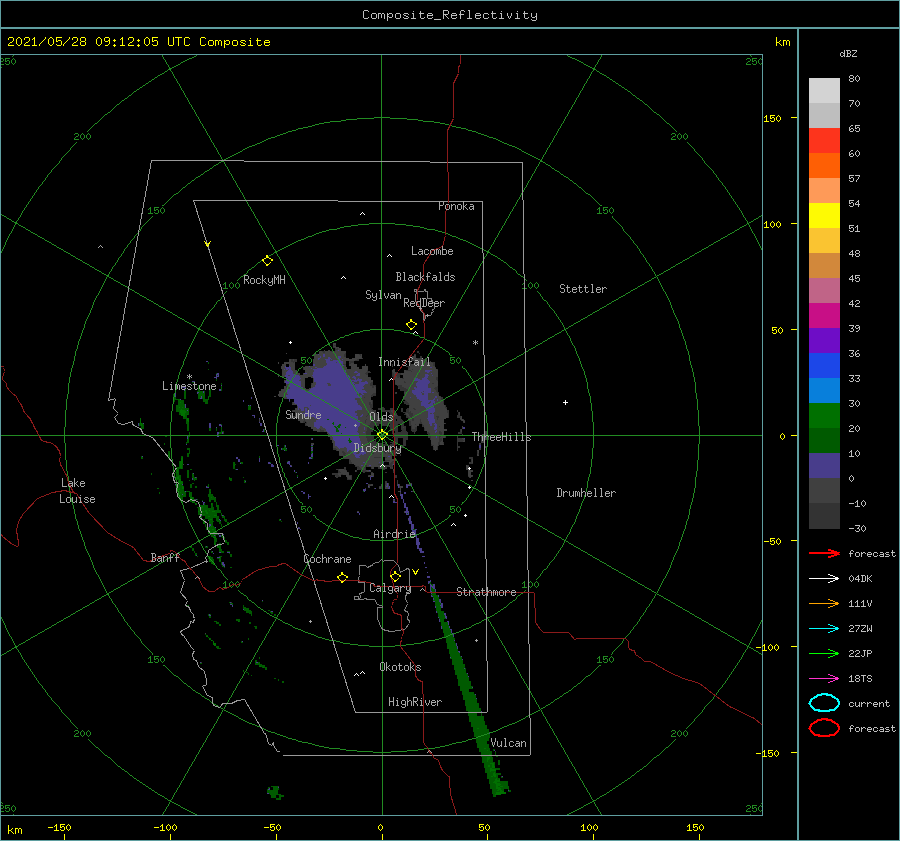This screenshot has width=900, height=841.
Task: Click the Stettler label on map
Action: pos(583,289)
